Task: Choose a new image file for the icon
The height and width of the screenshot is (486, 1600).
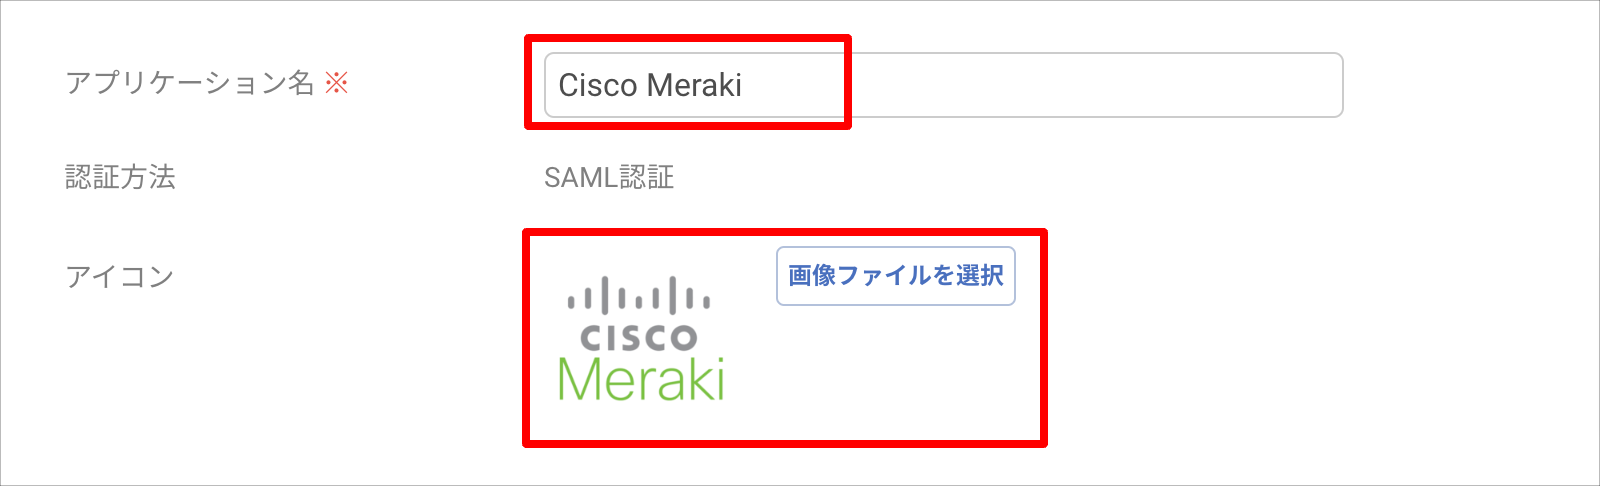Action: coord(896,276)
